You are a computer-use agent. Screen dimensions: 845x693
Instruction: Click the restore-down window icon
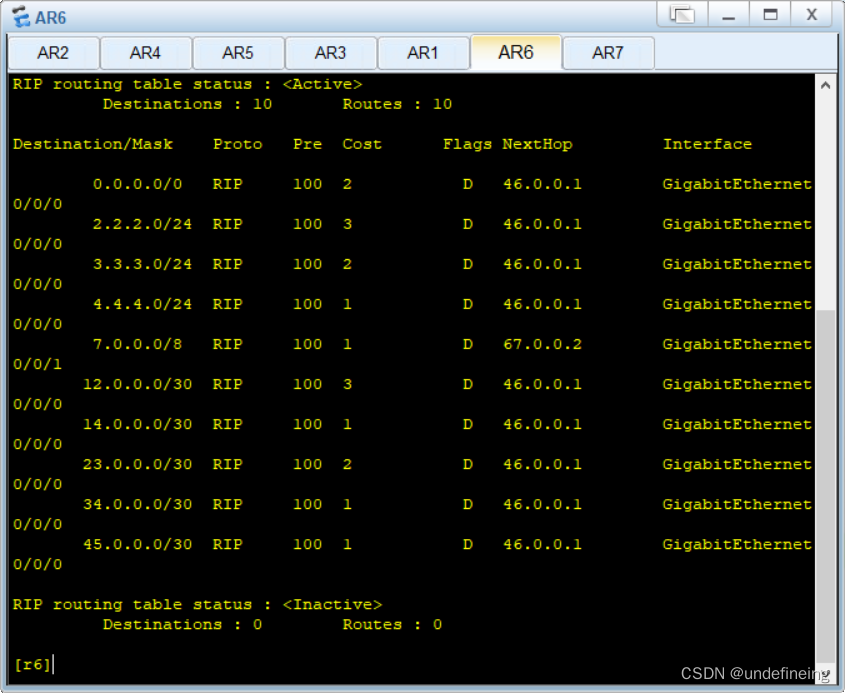(682, 15)
